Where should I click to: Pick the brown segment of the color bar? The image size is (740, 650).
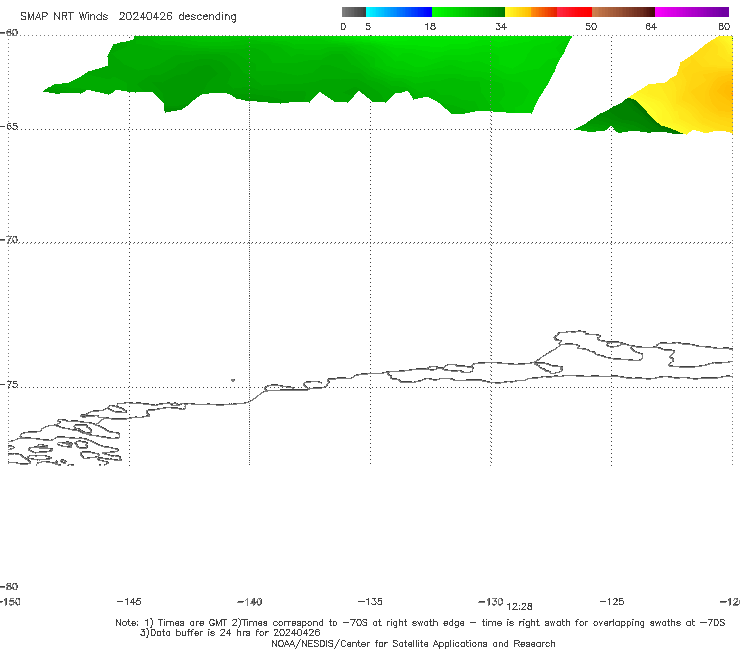click(x=623, y=12)
